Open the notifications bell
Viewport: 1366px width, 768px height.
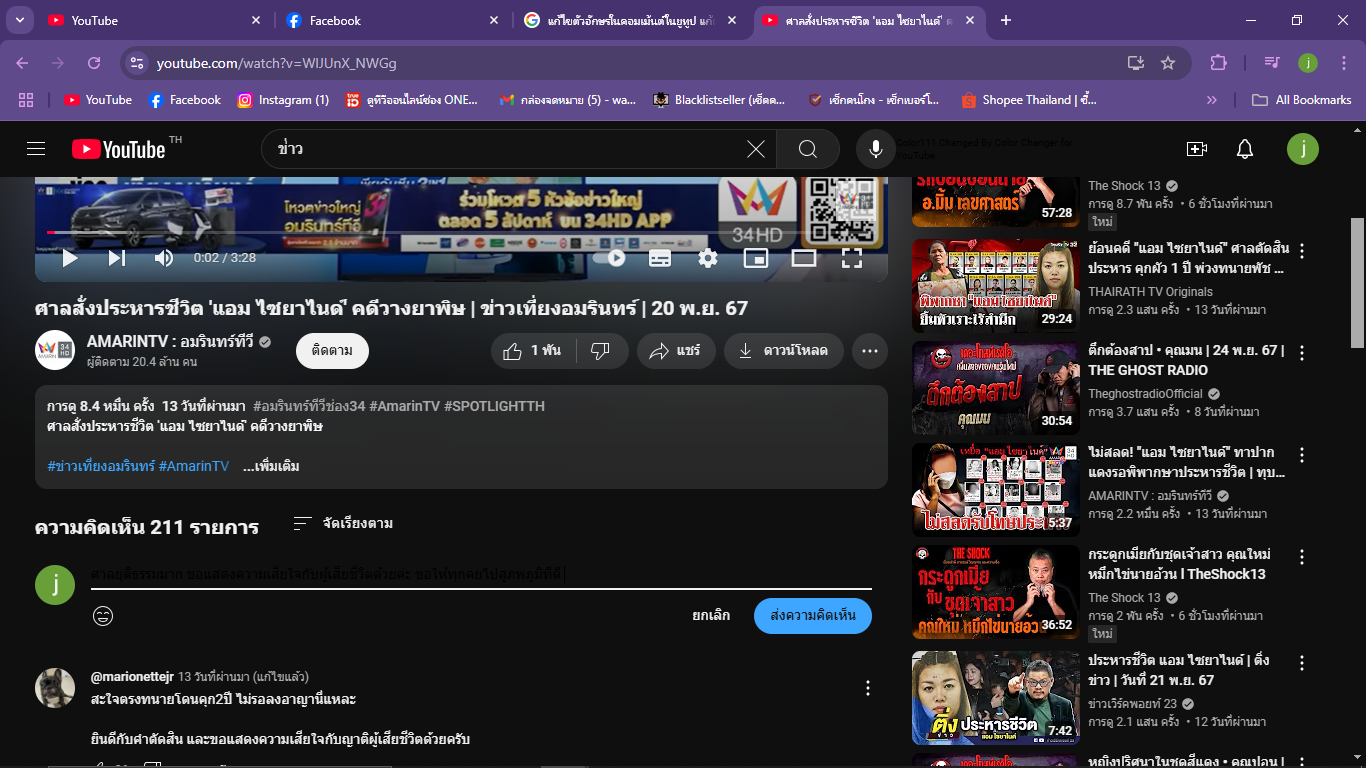pyautogui.click(x=1245, y=149)
